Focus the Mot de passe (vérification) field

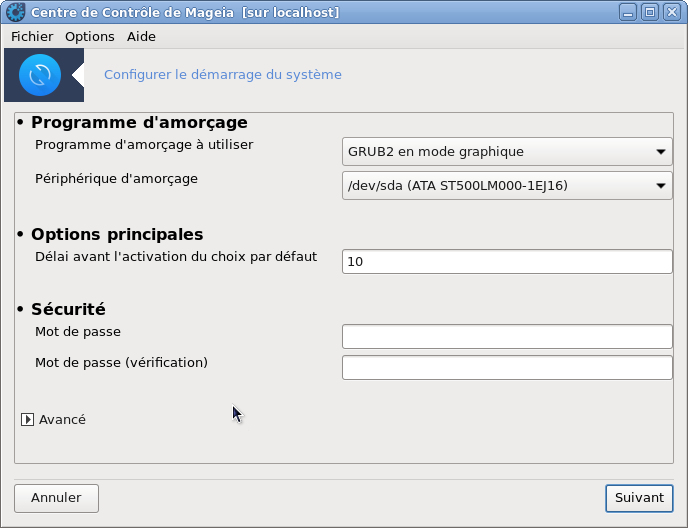coord(507,367)
